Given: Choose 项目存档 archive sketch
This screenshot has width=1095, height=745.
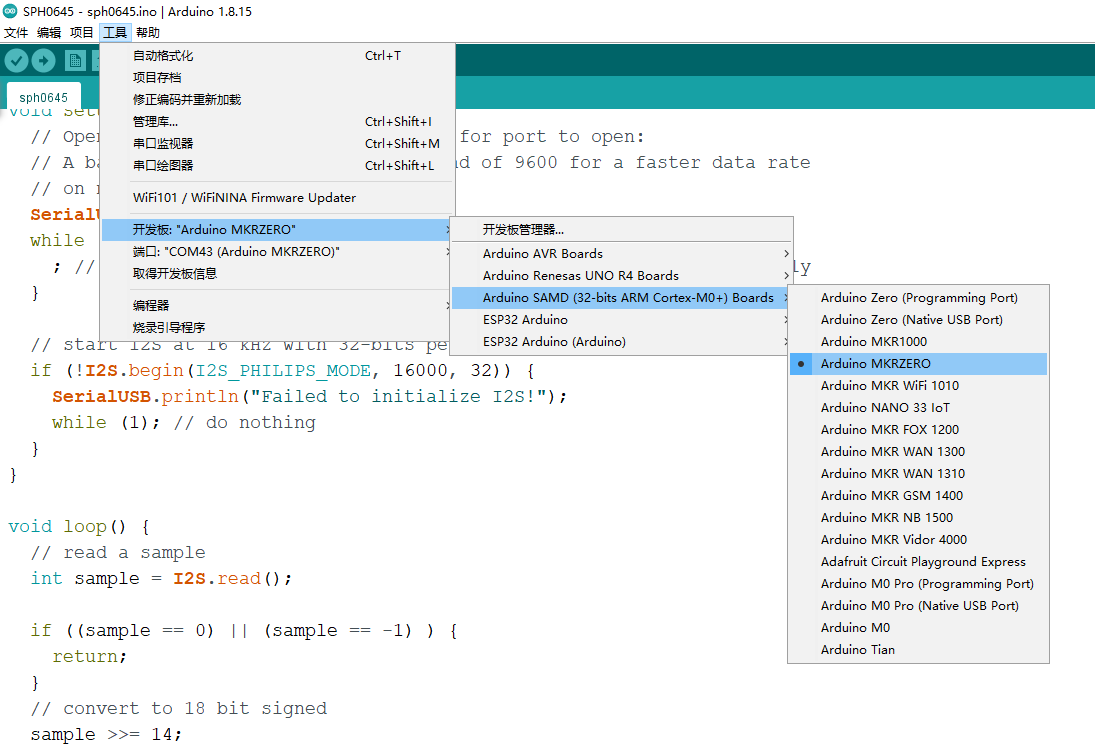Looking at the screenshot, I should [277, 78].
